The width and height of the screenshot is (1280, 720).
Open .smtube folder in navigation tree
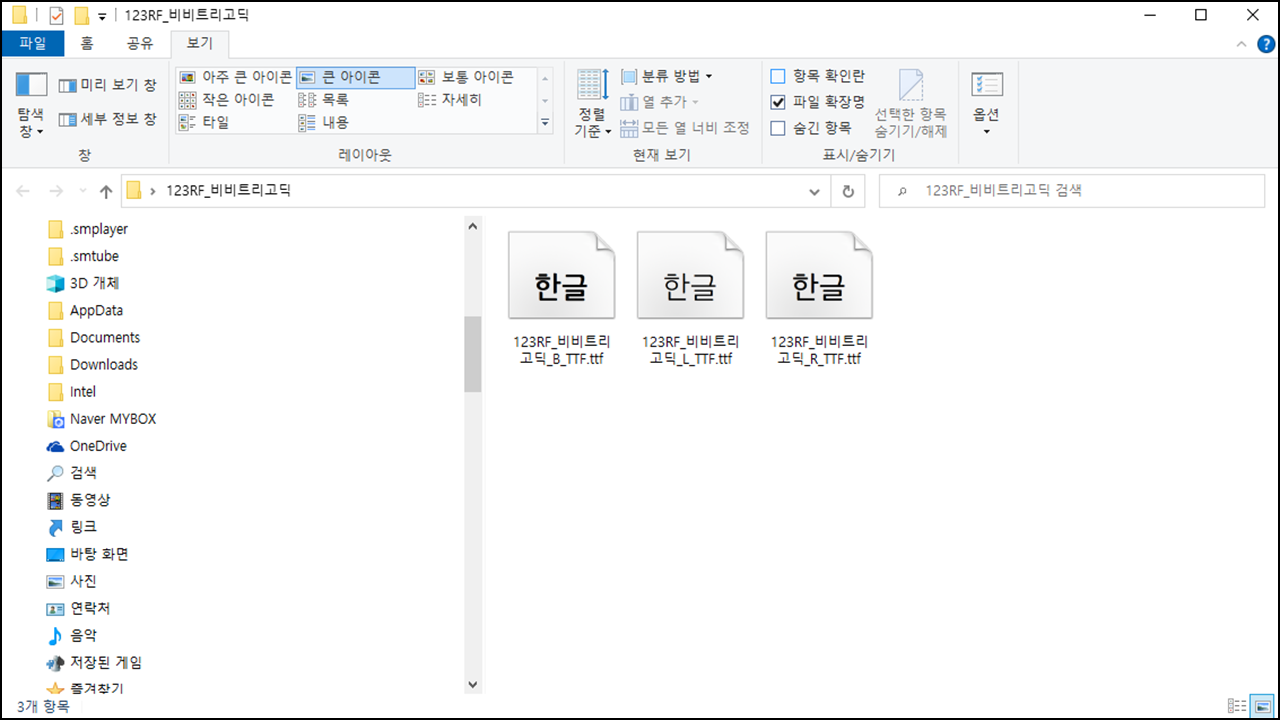pyautogui.click(x=94, y=256)
